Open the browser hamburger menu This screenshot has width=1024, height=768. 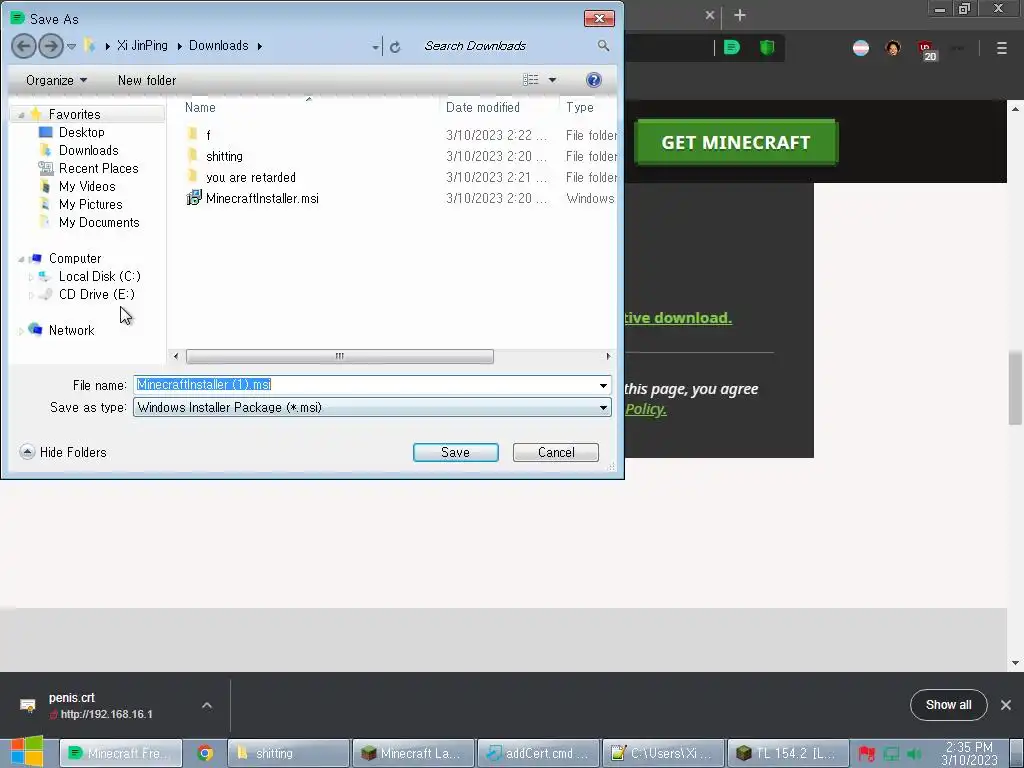1002,48
